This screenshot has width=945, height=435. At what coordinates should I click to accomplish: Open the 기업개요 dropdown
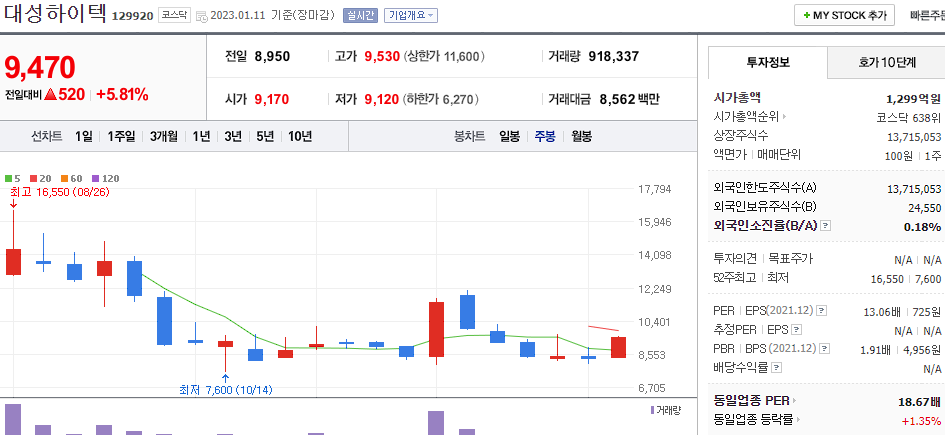(x=411, y=16)
